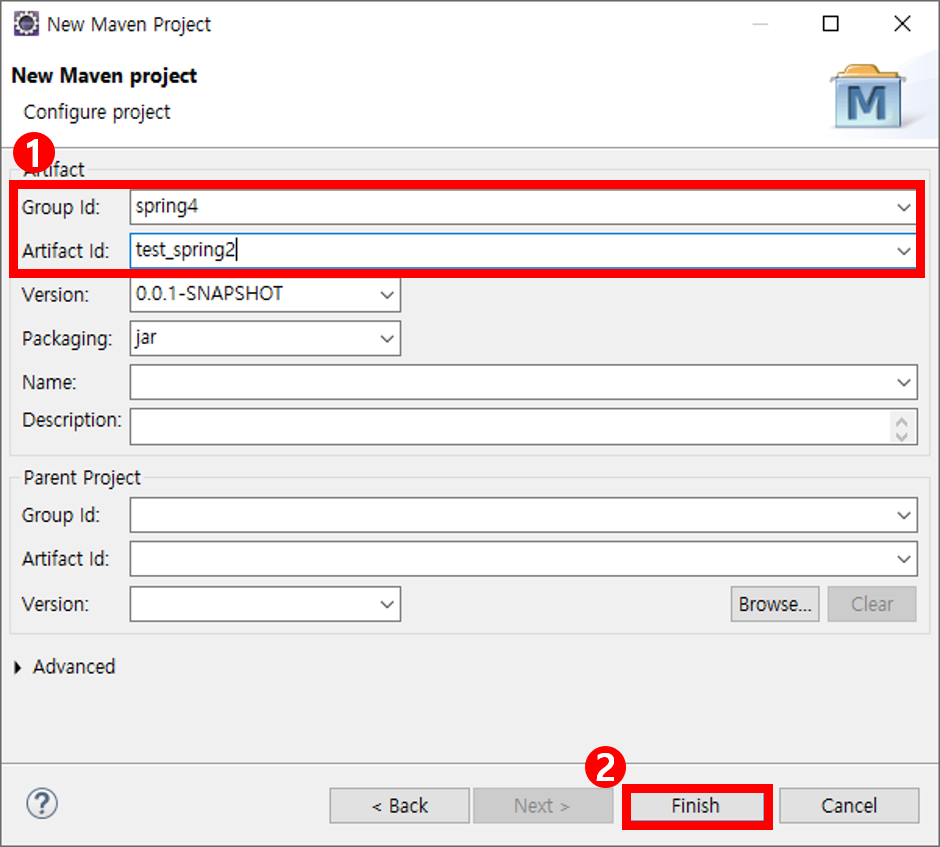Click the Description field scroll arrows
Screen dimensions: 940x847
[902, 427]
